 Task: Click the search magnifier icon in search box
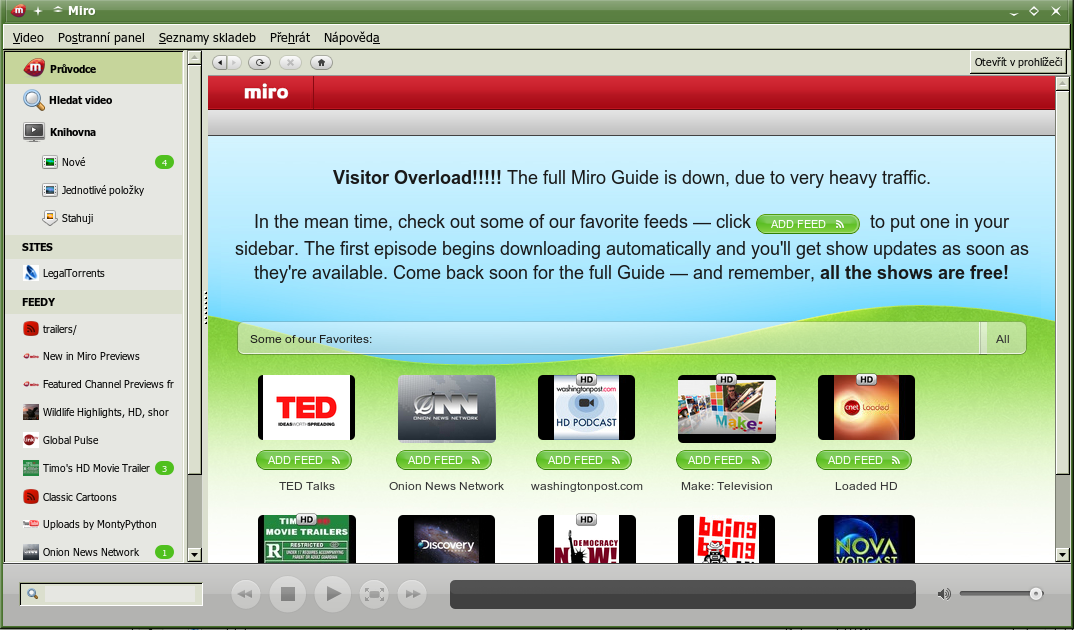tap(32, 594)
